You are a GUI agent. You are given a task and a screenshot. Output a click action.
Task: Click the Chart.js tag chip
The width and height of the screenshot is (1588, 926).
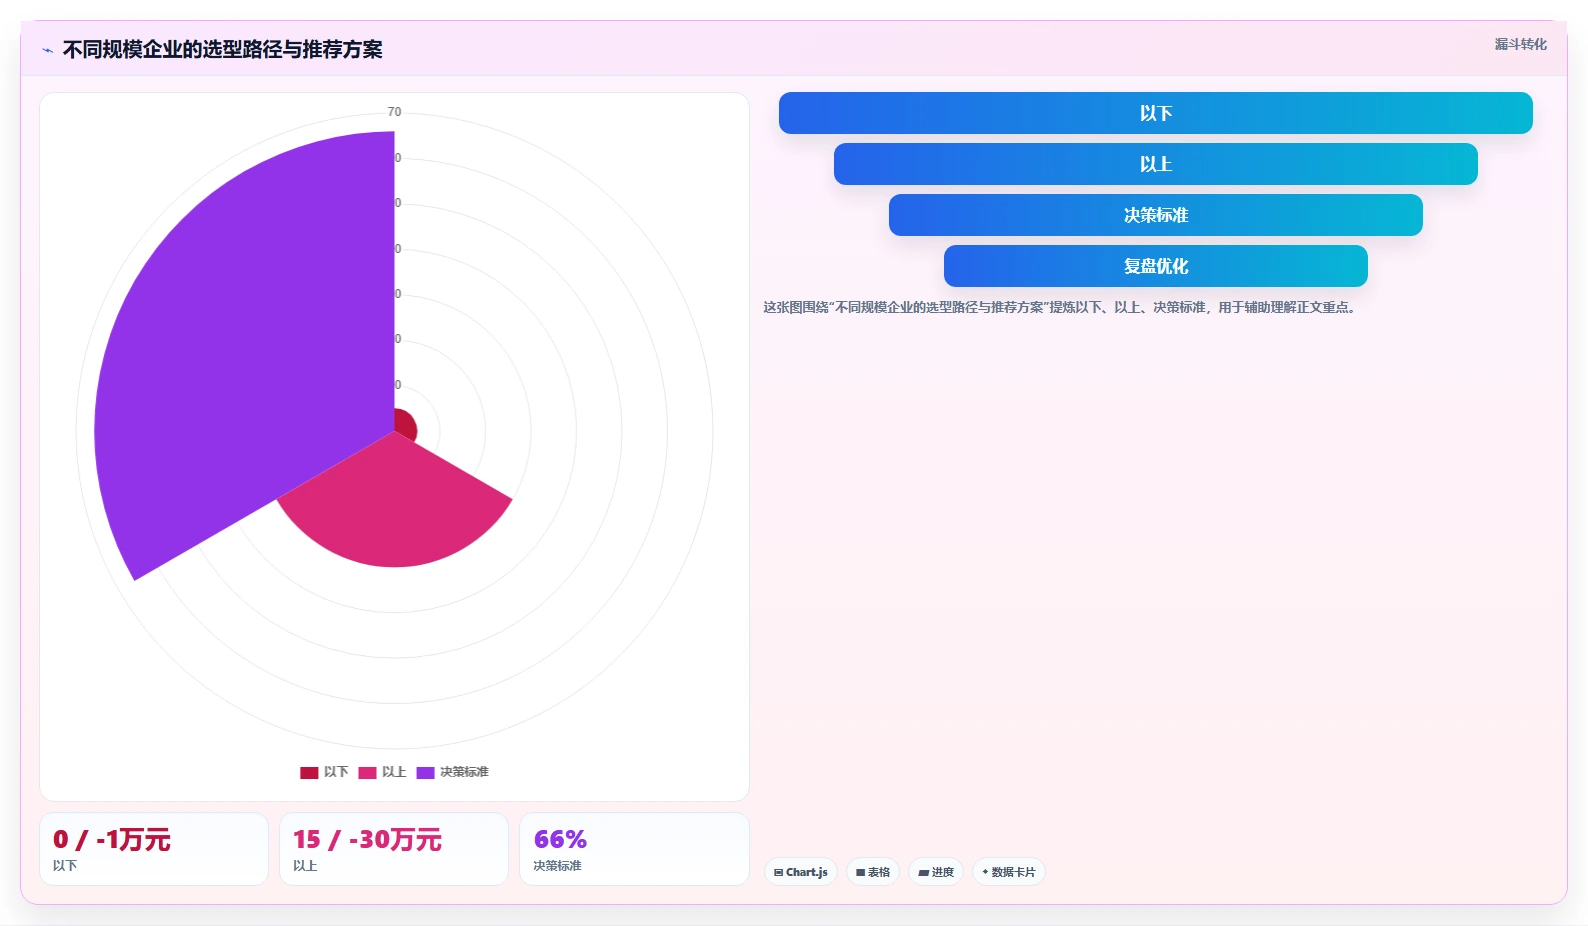pos(801,872)
